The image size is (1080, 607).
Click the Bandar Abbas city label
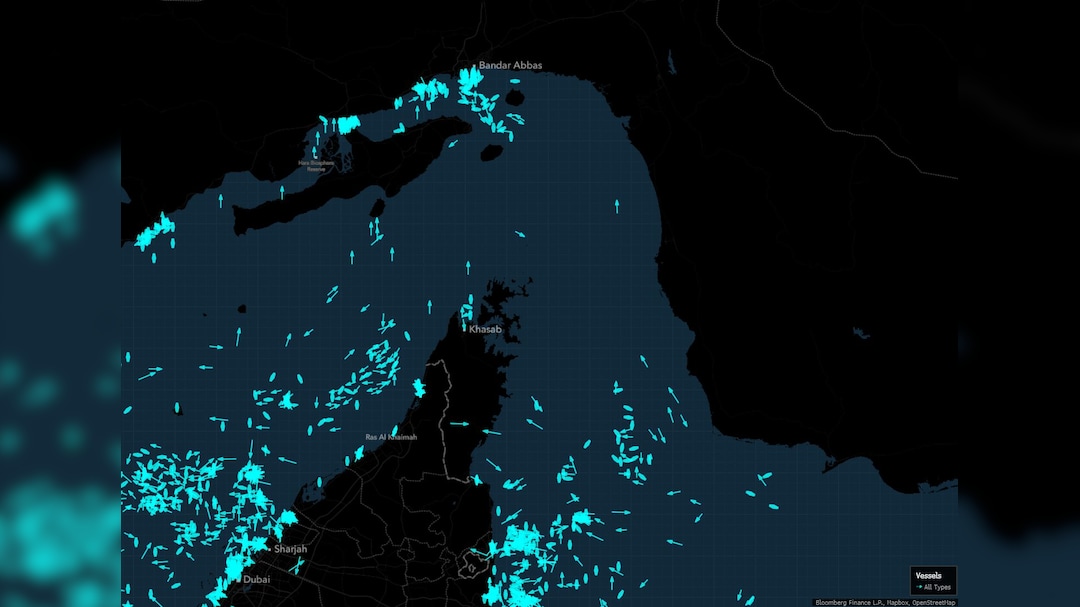(510, 65)
